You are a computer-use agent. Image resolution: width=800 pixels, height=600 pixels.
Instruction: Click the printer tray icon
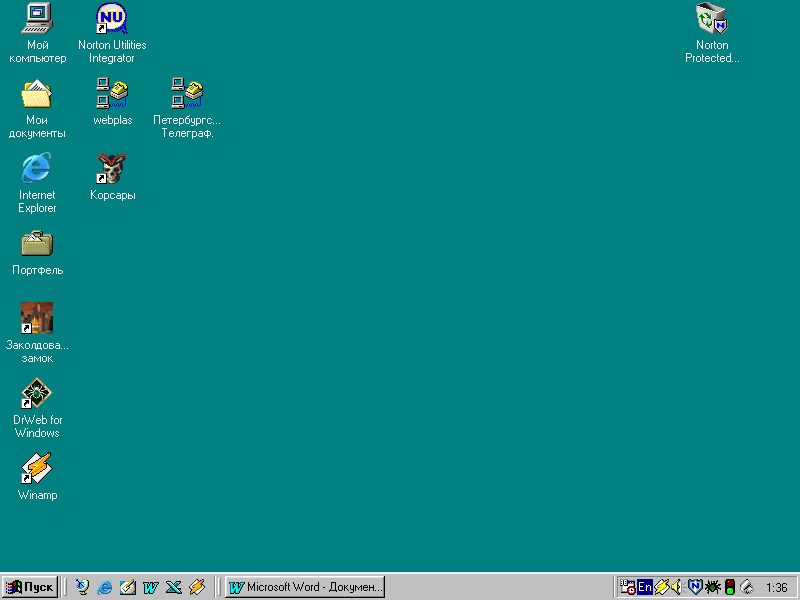[x=746, y=587]
